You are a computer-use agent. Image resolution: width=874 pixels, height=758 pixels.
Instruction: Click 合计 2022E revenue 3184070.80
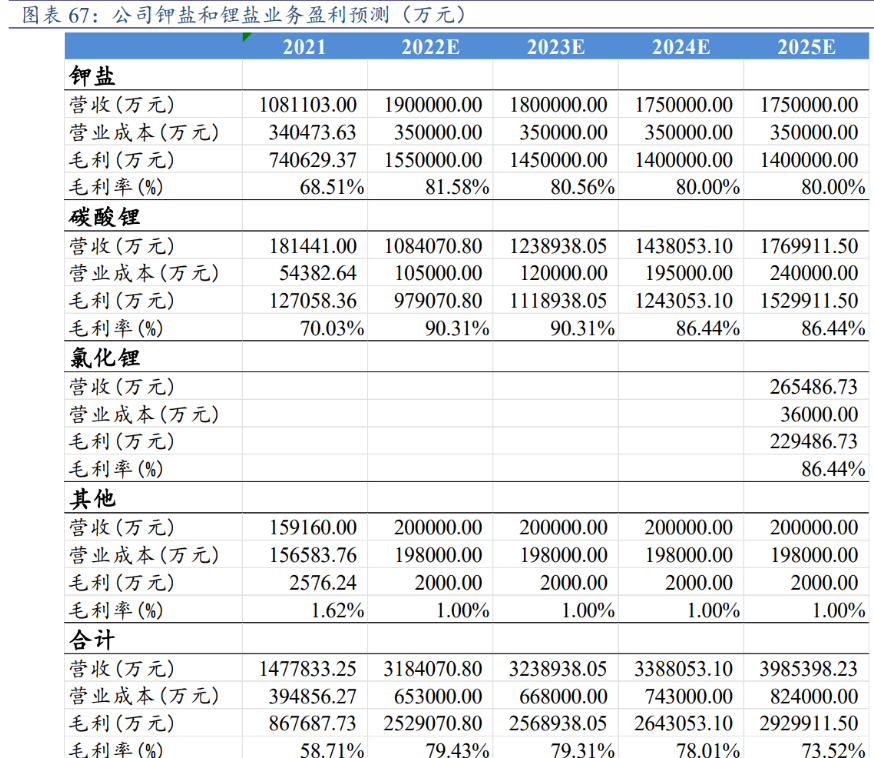pyautogui.click(x=433, y=669)
